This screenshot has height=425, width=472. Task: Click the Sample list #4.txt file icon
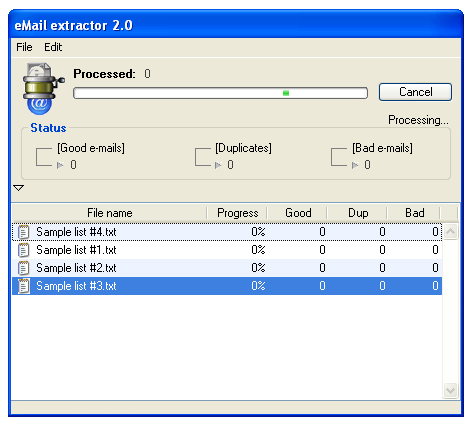[23, 232]
